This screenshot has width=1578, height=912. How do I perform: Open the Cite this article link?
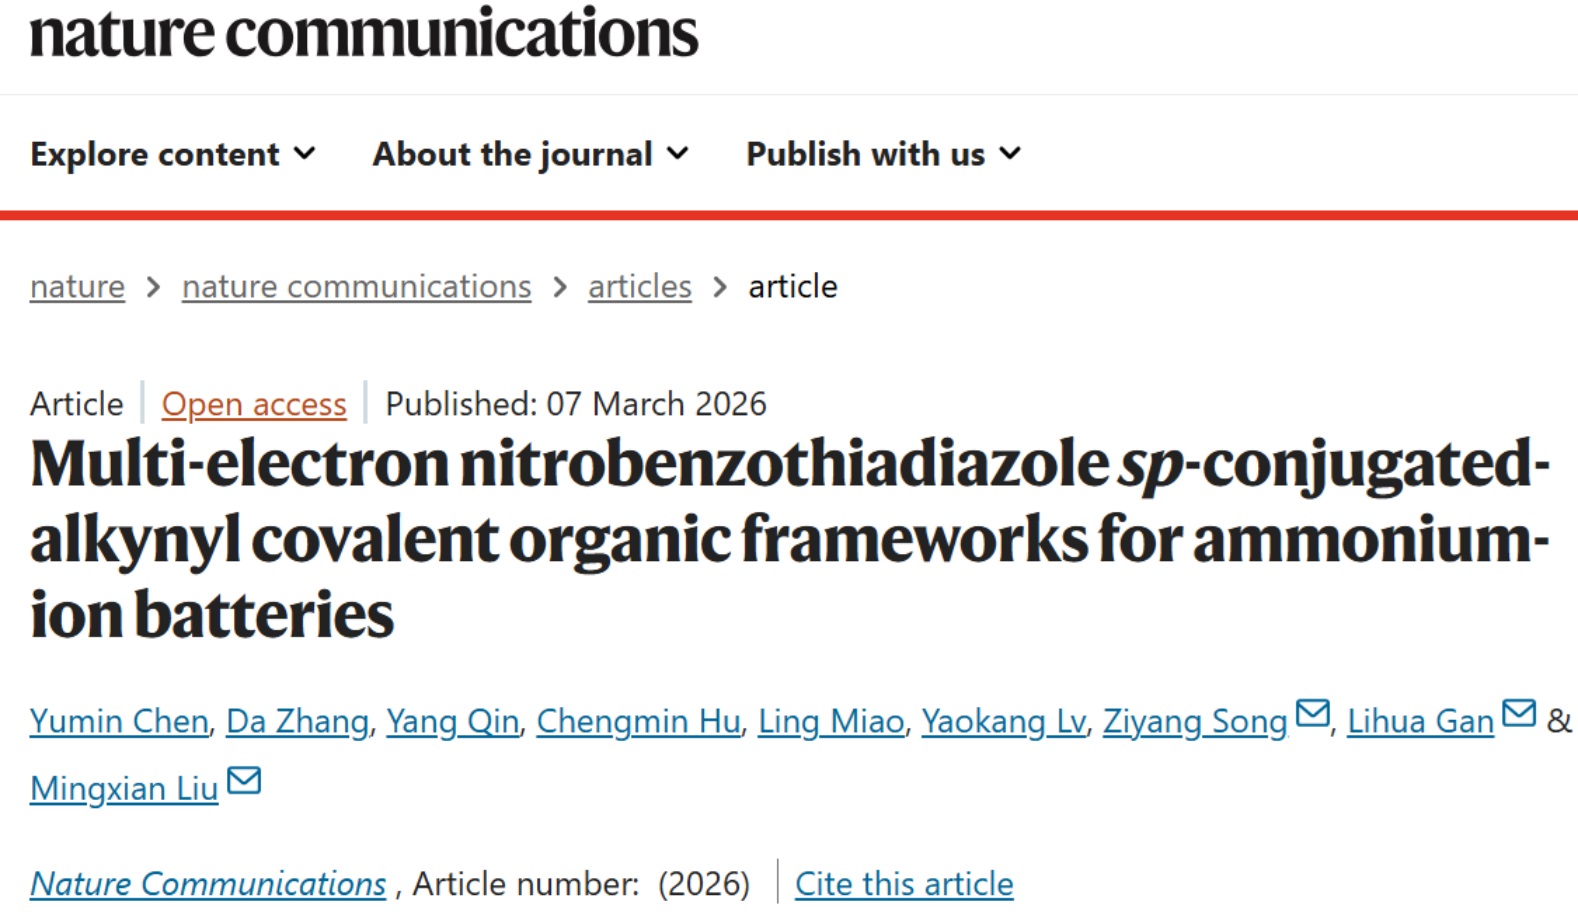[x=904, y=884]
